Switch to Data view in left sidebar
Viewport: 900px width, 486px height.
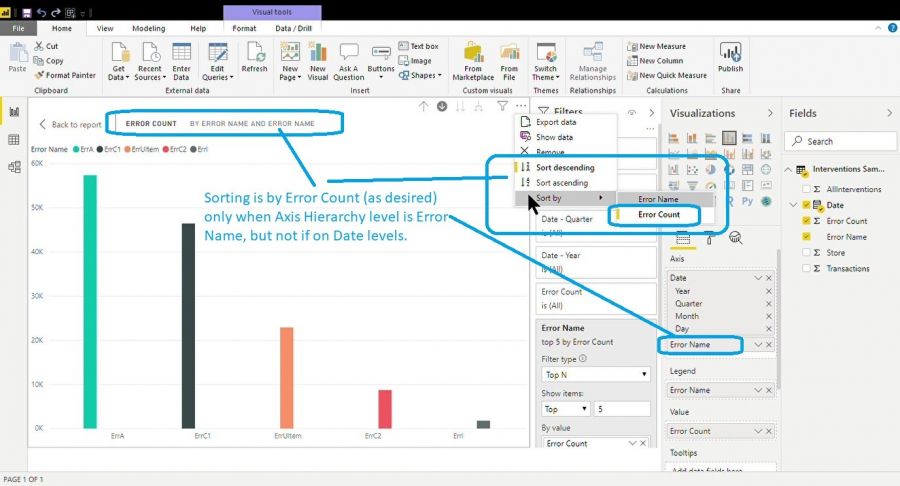coord(14,139)
